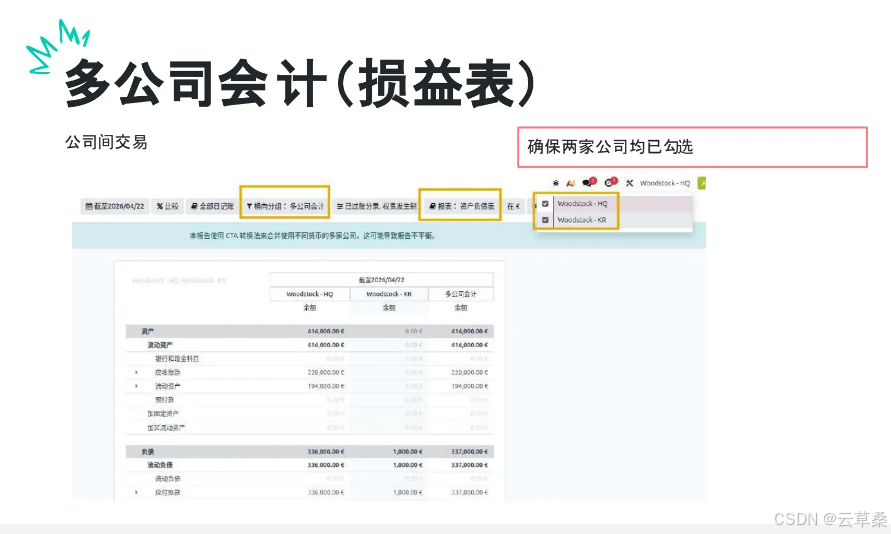Open the 在 € currency filter
This screenshot has height=534, width=891.
(513, 206)
